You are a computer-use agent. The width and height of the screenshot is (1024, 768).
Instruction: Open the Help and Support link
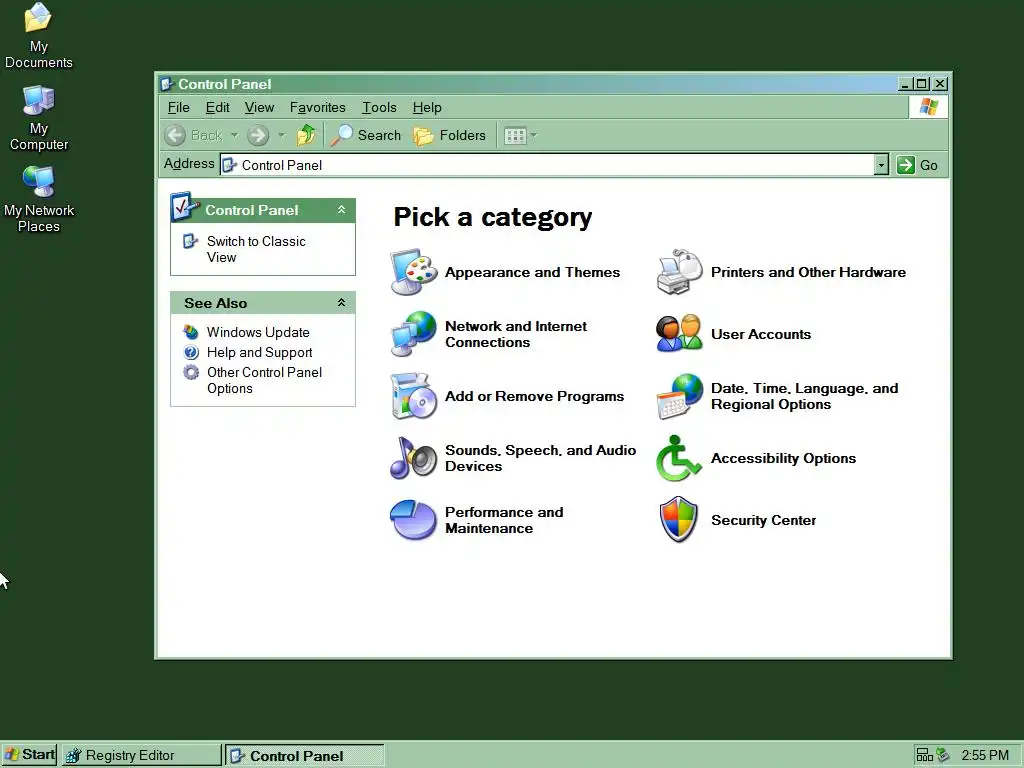click(x=259, y=352)
